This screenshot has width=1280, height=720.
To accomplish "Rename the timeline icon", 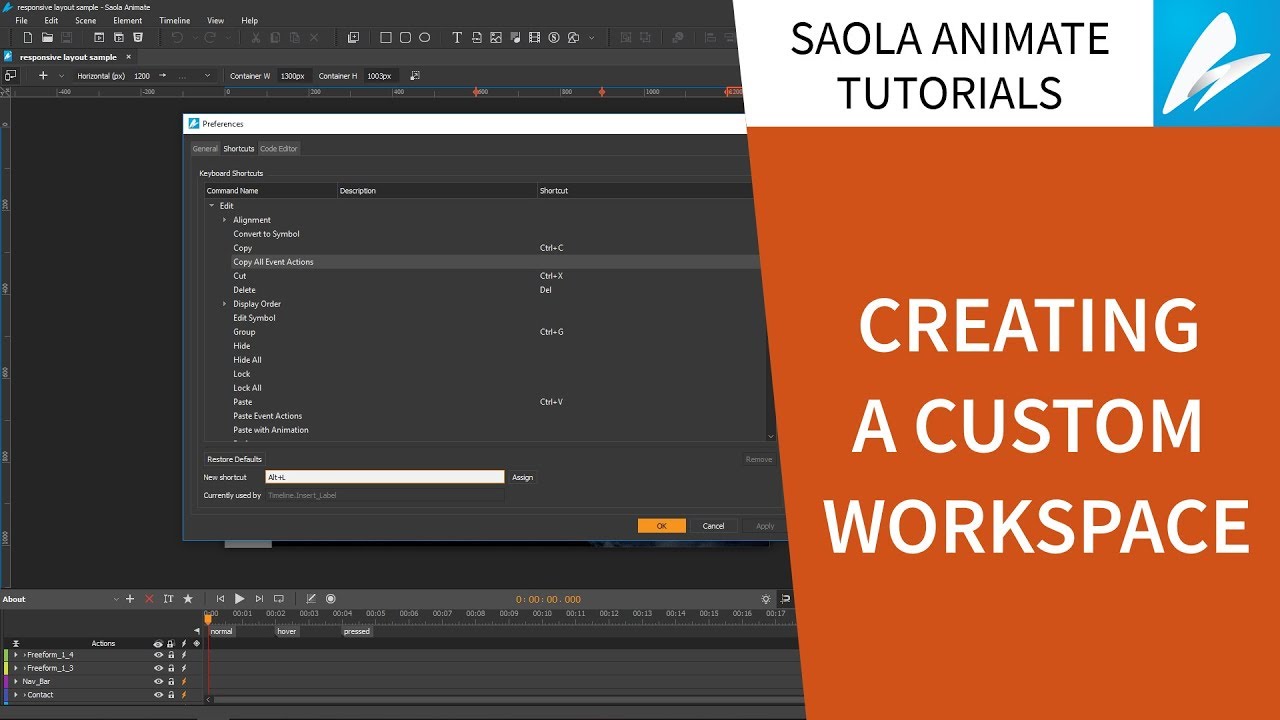I will (x=168, y=599).
